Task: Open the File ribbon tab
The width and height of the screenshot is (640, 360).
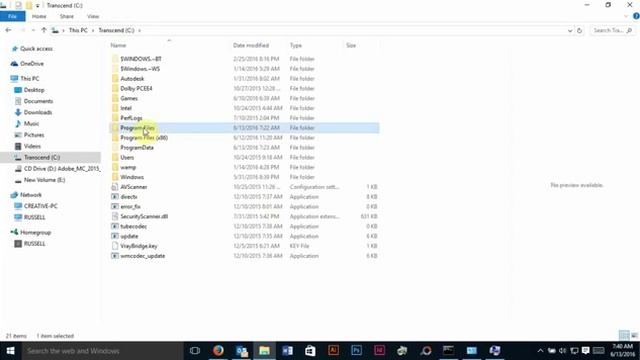Action: 12,16
